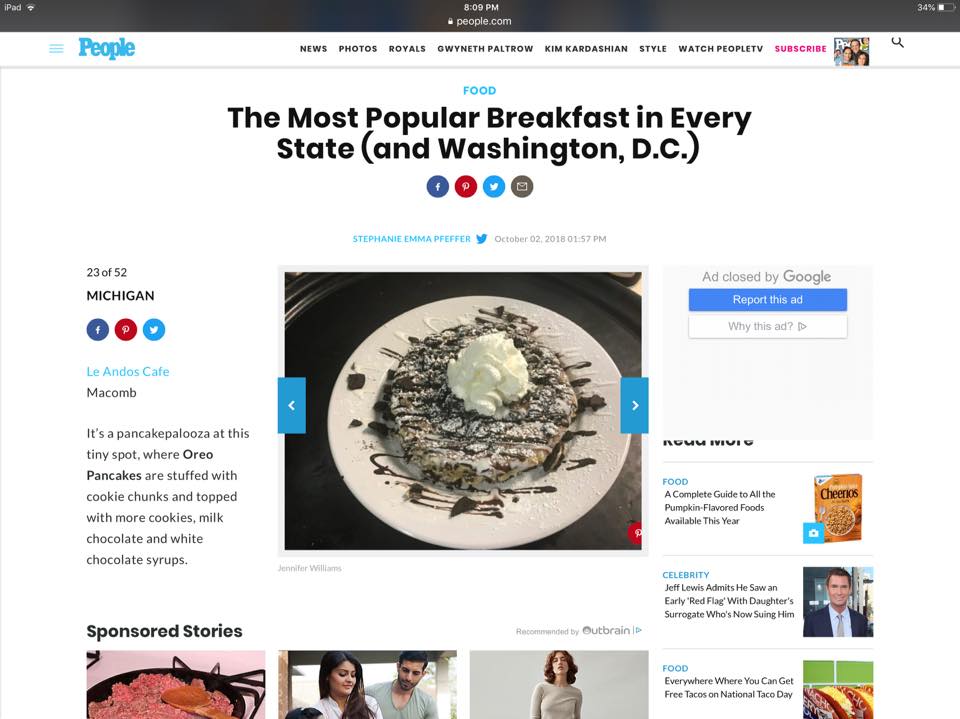Share Michigan slide on Facebook
Screen dimensions: 960x719
click(x=98, y=329)
